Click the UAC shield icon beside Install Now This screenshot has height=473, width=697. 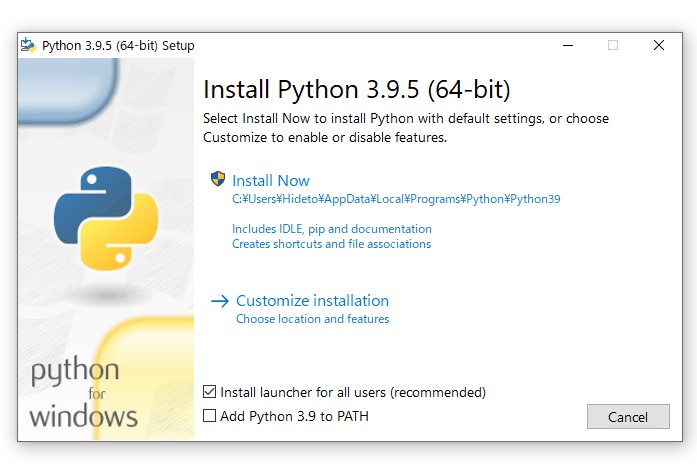218,179
